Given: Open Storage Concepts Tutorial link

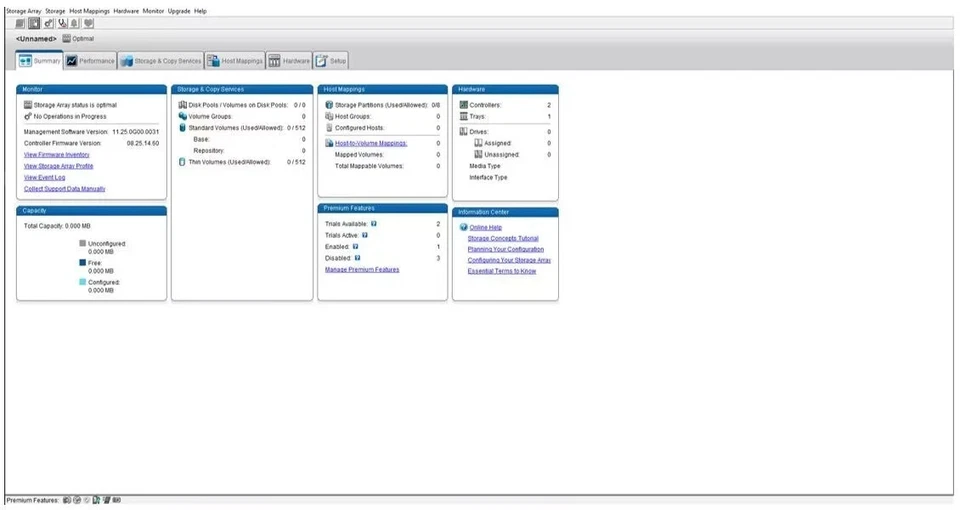Looking at the screenshot, I should 503,238.
